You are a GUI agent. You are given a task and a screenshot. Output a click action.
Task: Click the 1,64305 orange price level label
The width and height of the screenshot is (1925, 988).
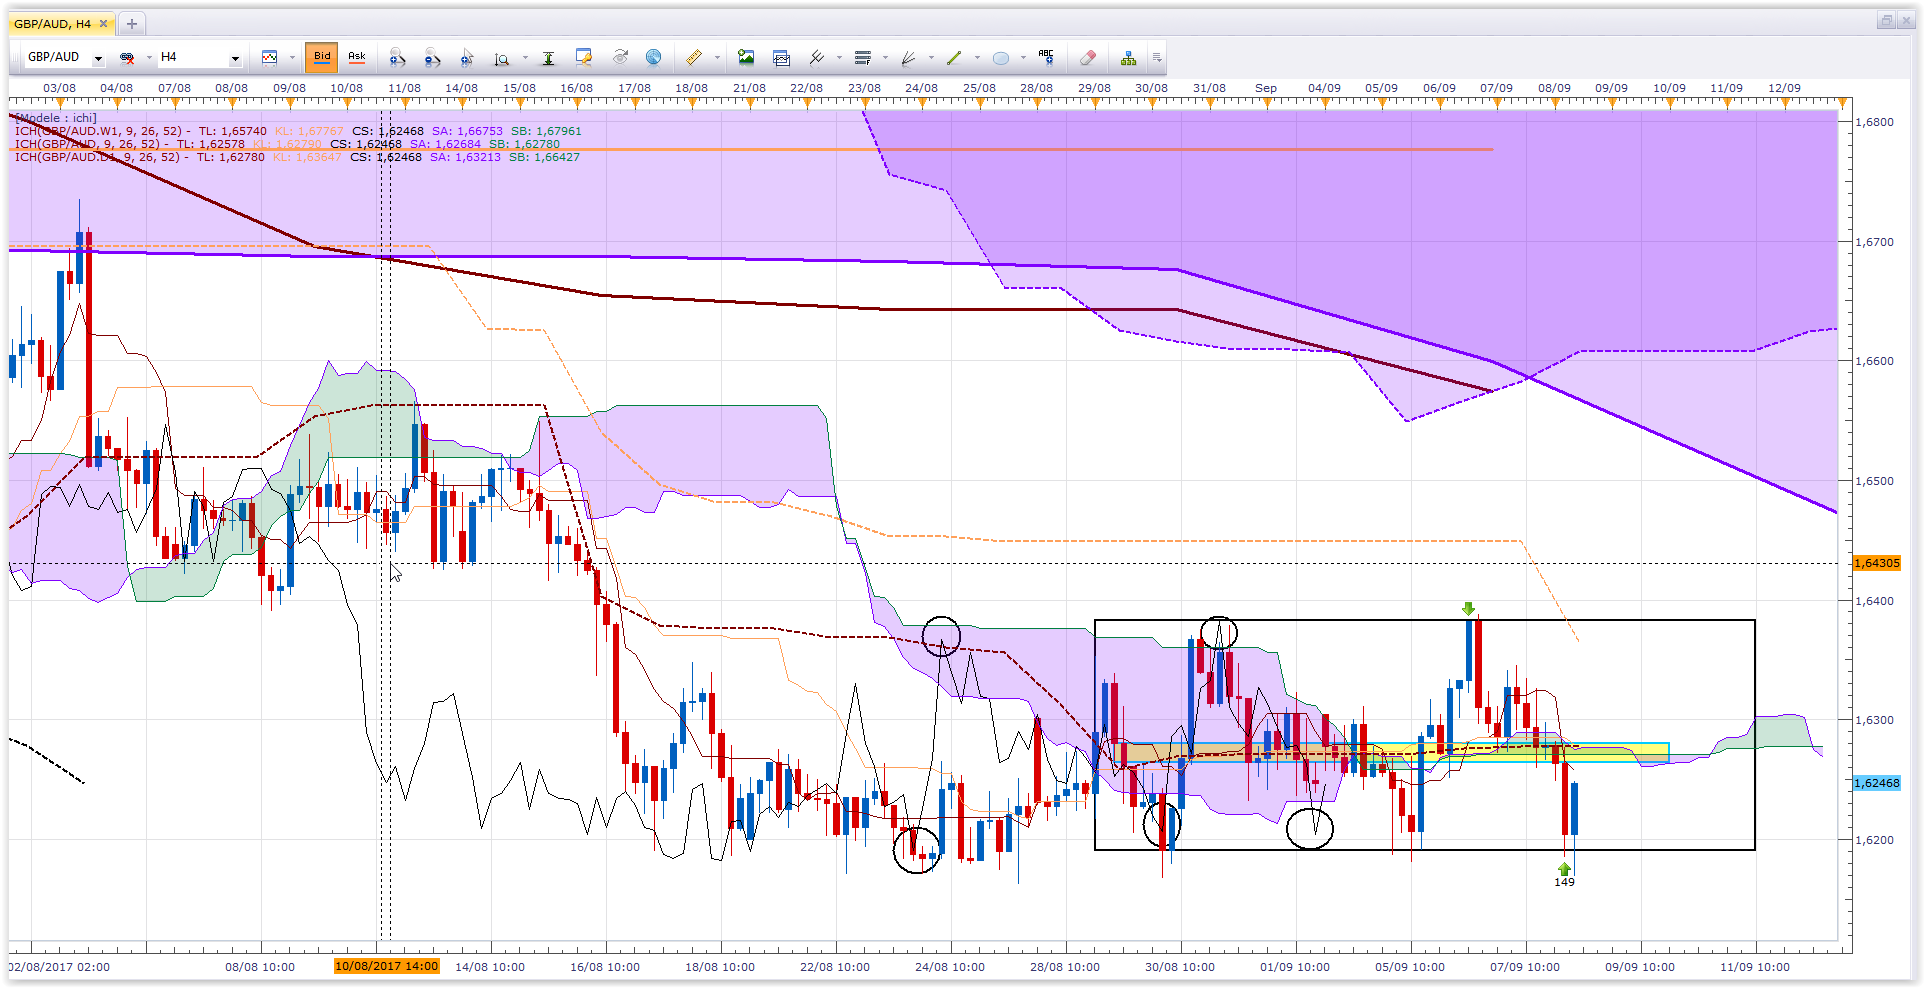point(1876,563)
